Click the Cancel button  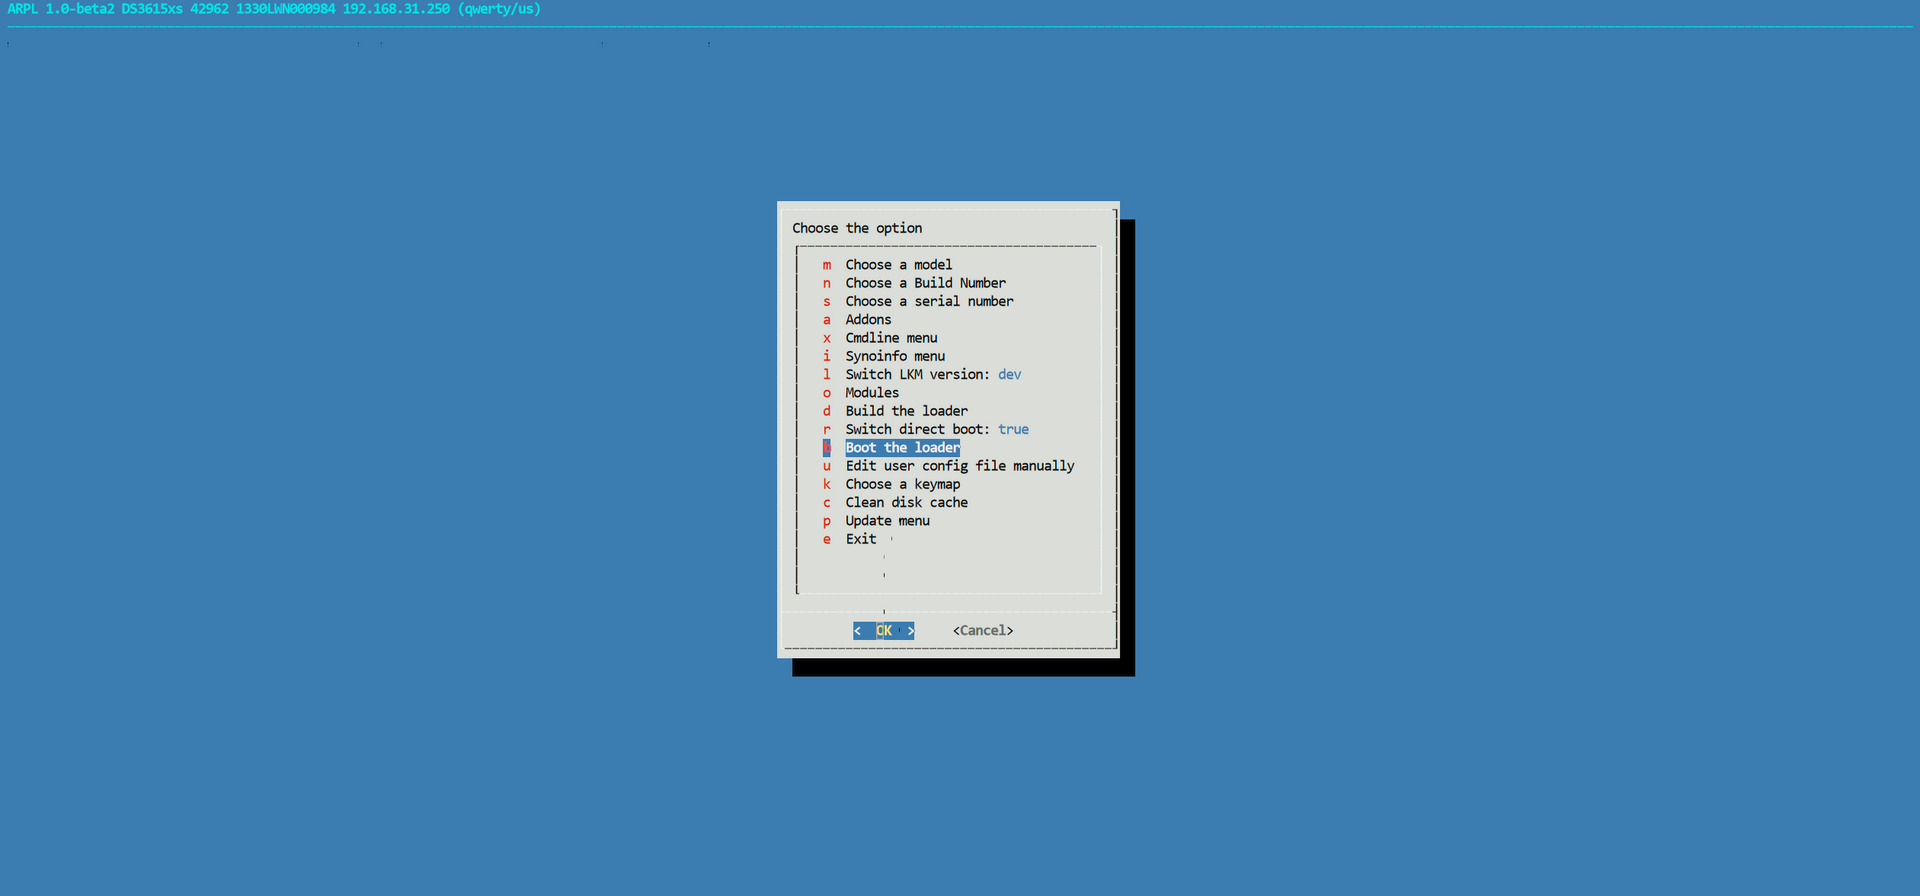click(983, 631)
